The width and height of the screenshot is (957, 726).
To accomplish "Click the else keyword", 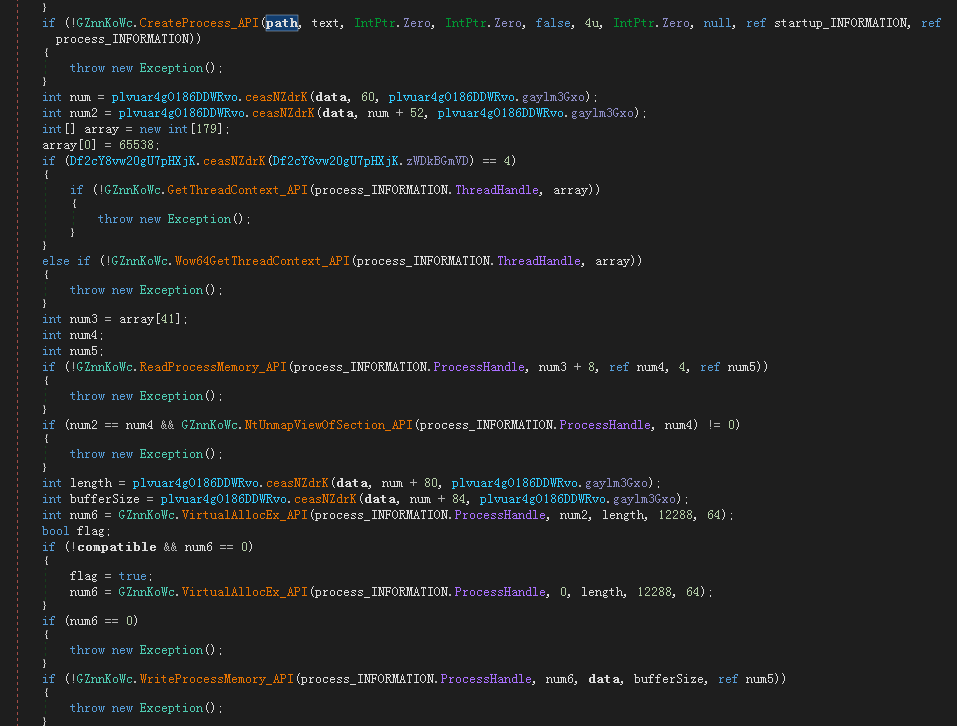I will [x=56, y=261].
